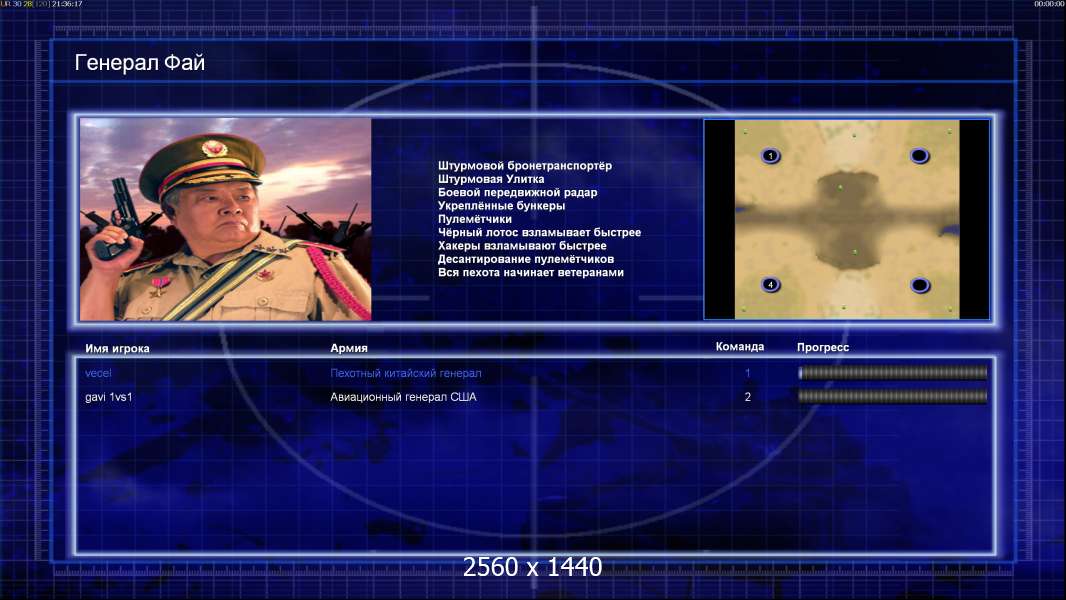Viewport: 1066px width, 600px height.
Task: Select player name 'vecel'
Action: click(x=98, y=373)
